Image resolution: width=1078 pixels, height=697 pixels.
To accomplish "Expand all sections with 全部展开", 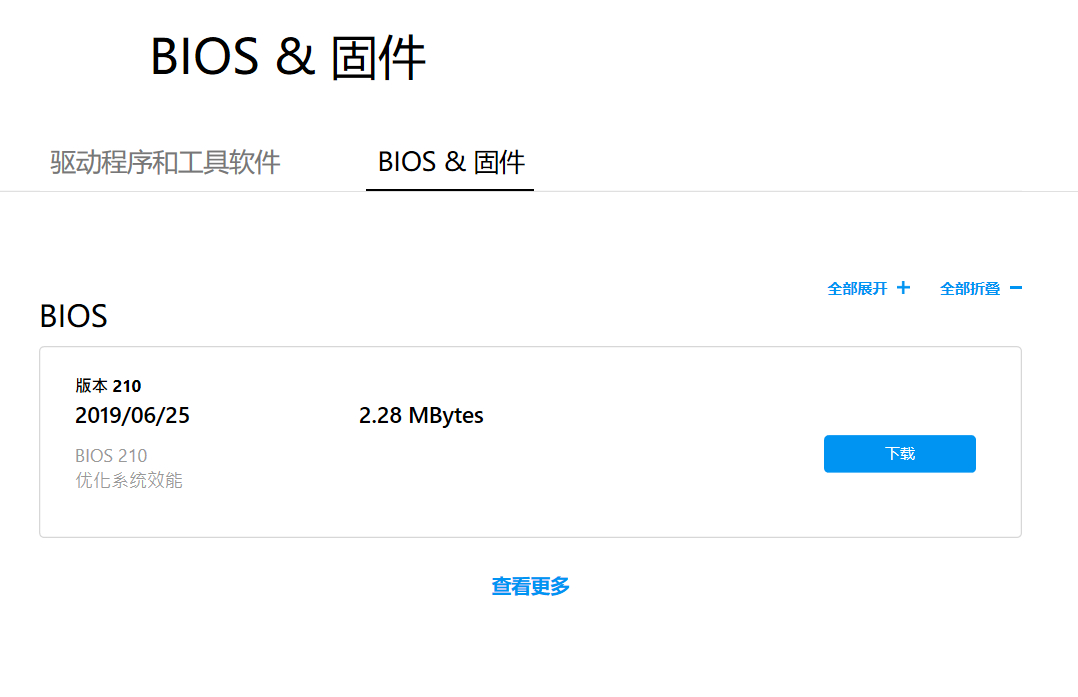I will click(x=858, y=289).
